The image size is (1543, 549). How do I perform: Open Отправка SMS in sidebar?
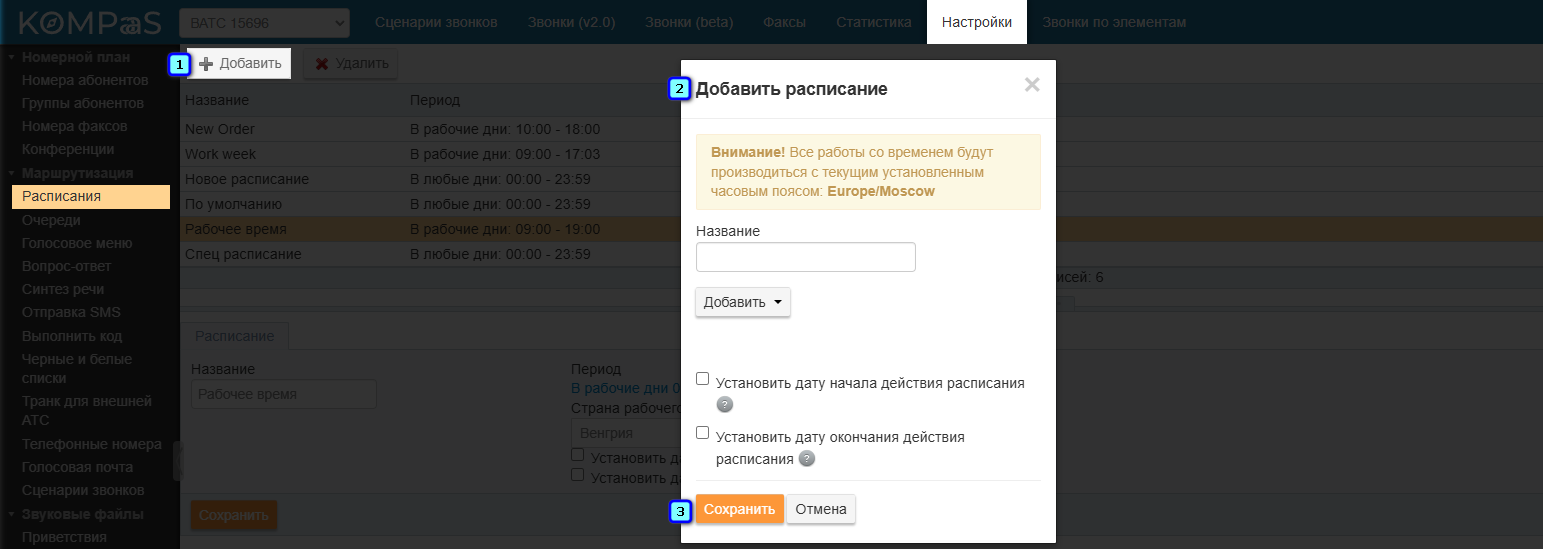[x=71, y=312]
